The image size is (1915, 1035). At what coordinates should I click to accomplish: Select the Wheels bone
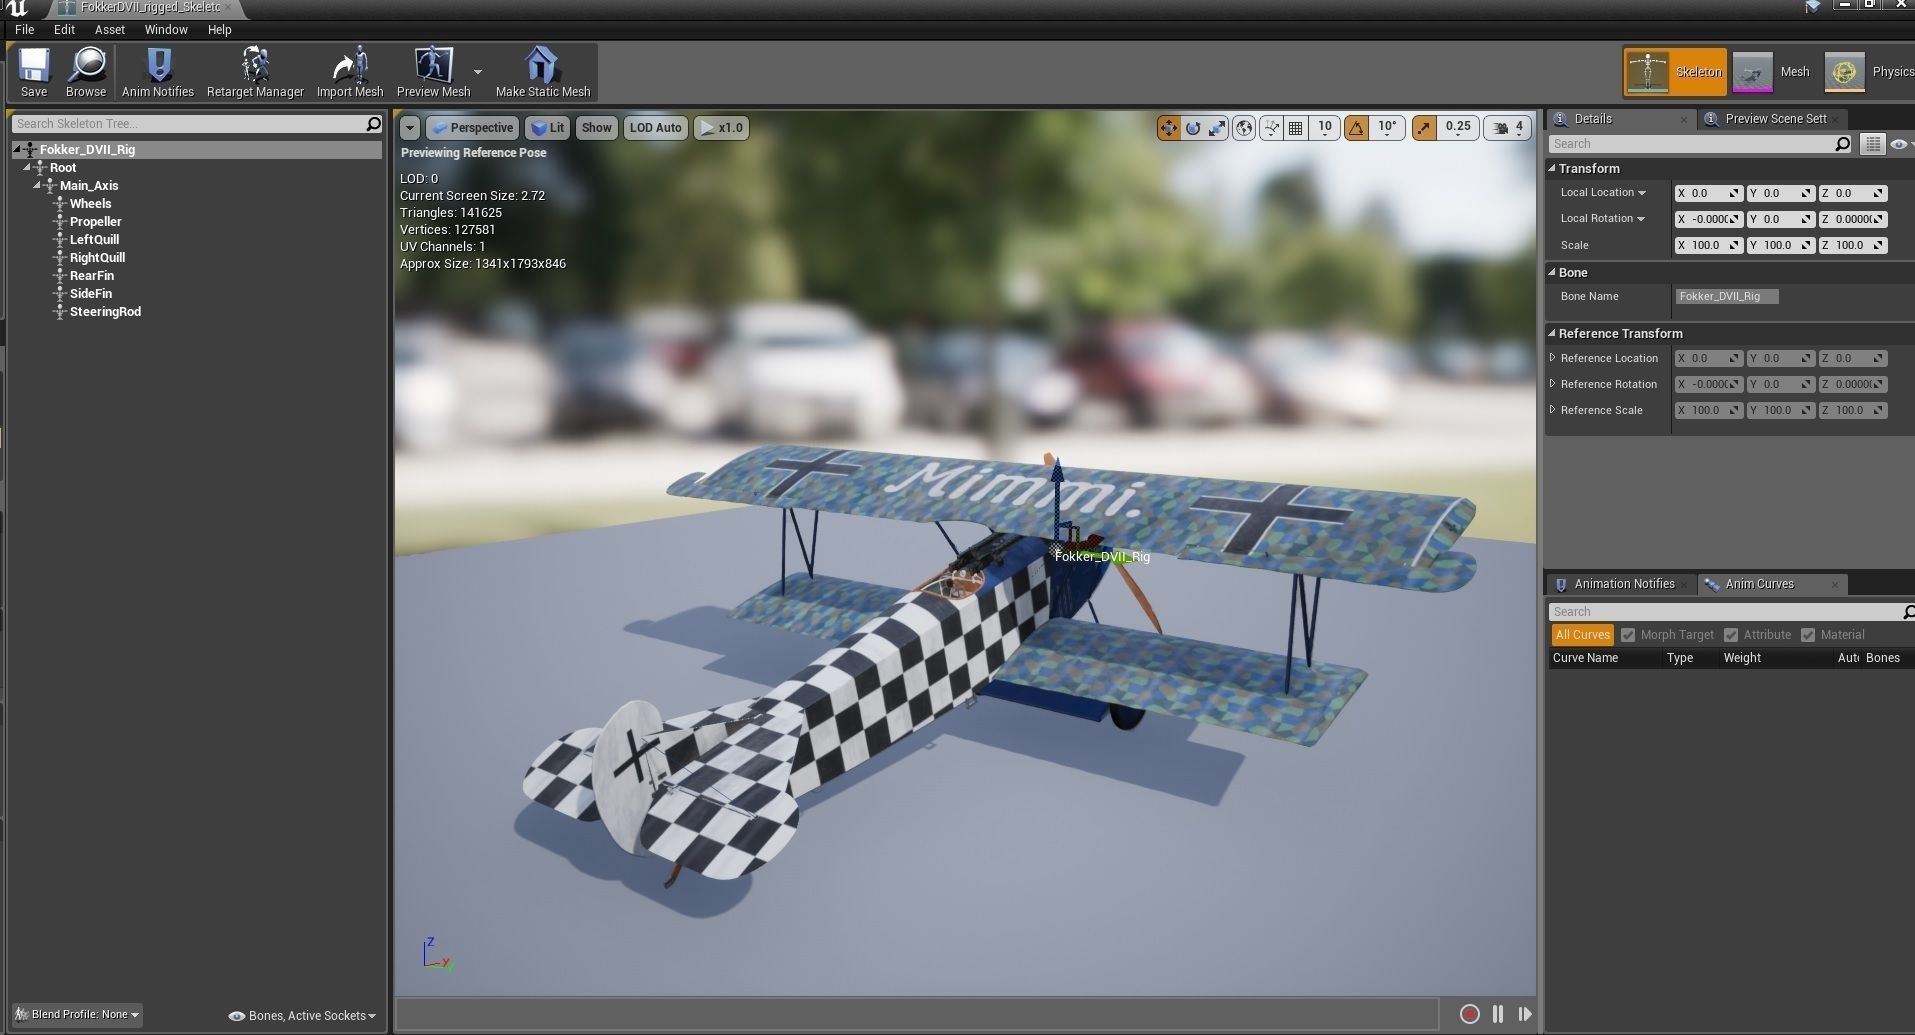point(90,204)
